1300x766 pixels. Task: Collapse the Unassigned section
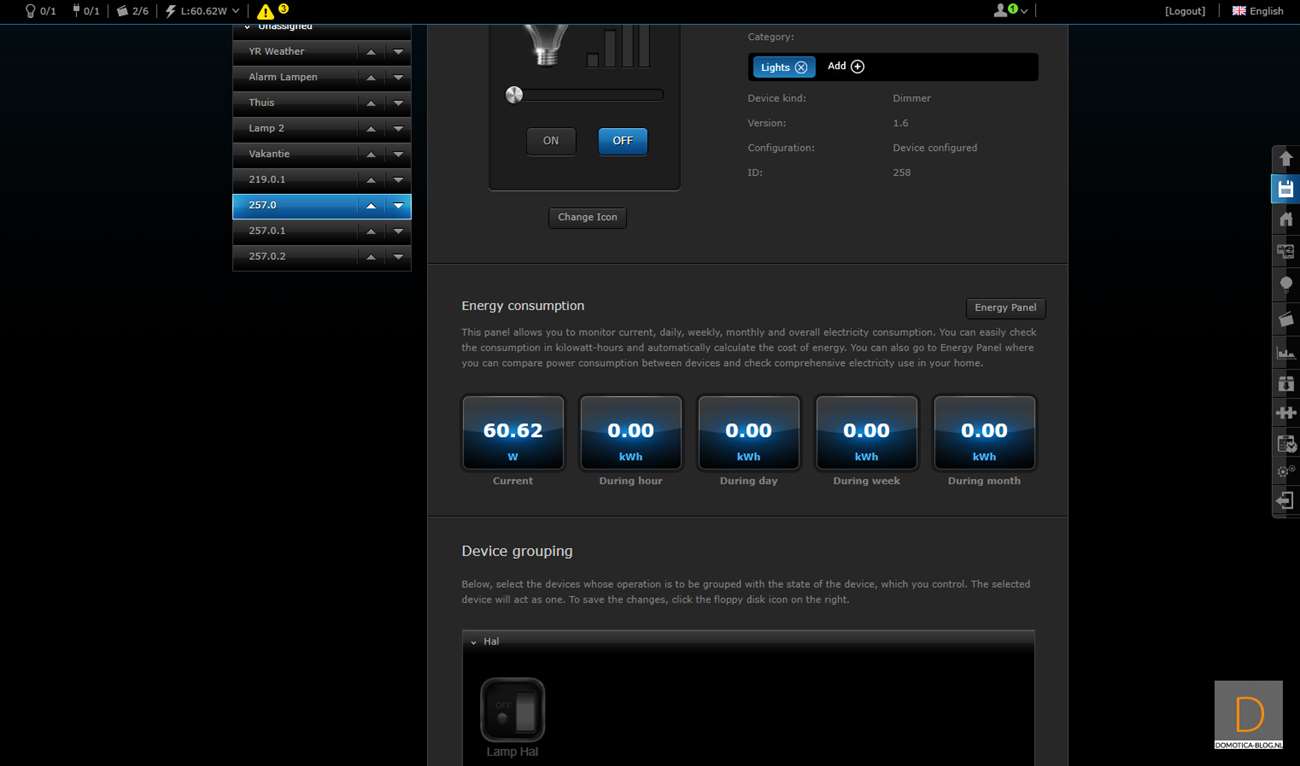(x=247, y=26)
